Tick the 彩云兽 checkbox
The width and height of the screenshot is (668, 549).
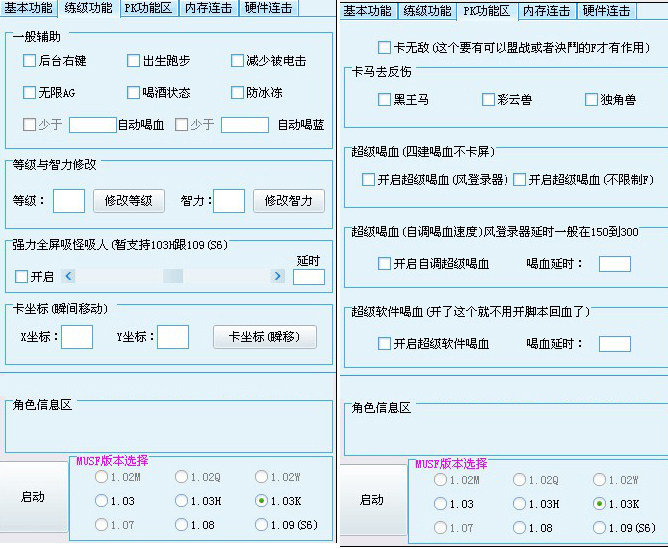488,99
